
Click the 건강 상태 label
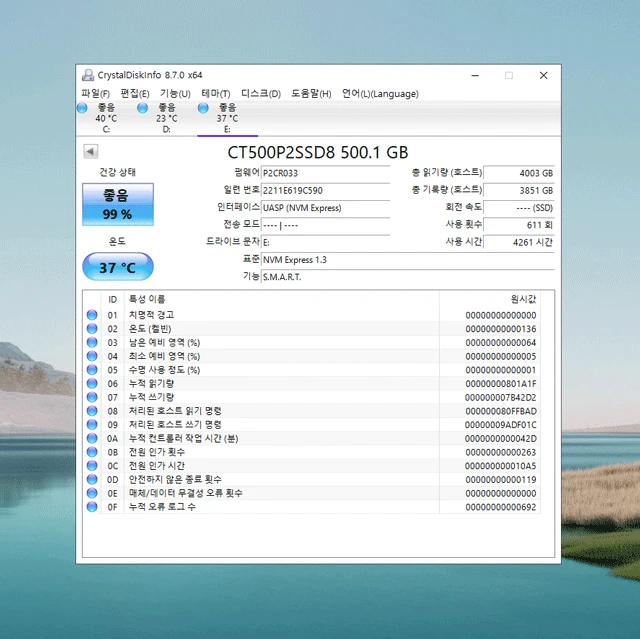point(118,172)
